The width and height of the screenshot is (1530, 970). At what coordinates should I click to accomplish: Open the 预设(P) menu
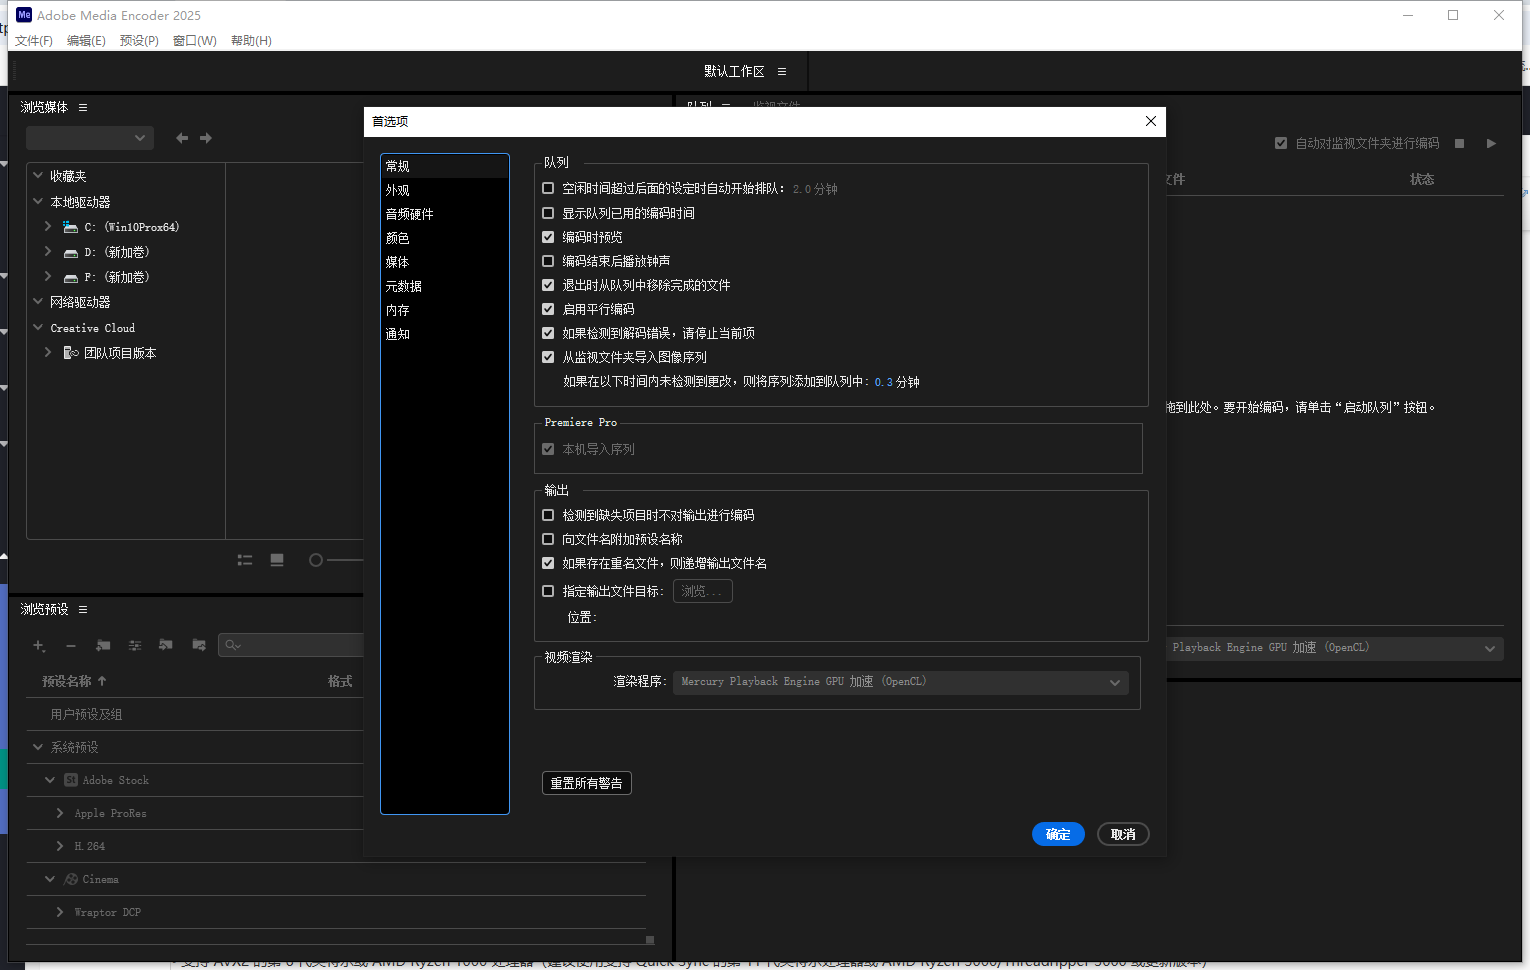click(x=139, y=41)
